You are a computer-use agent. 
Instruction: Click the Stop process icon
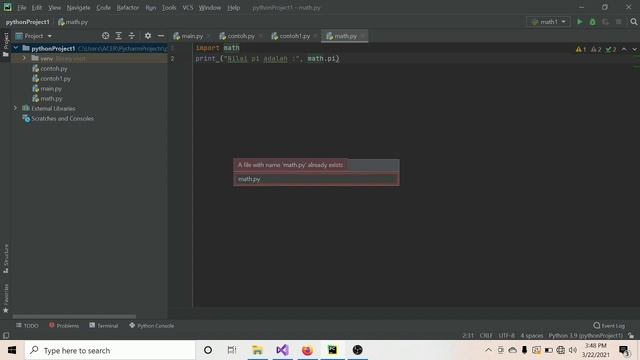point(619,22)
